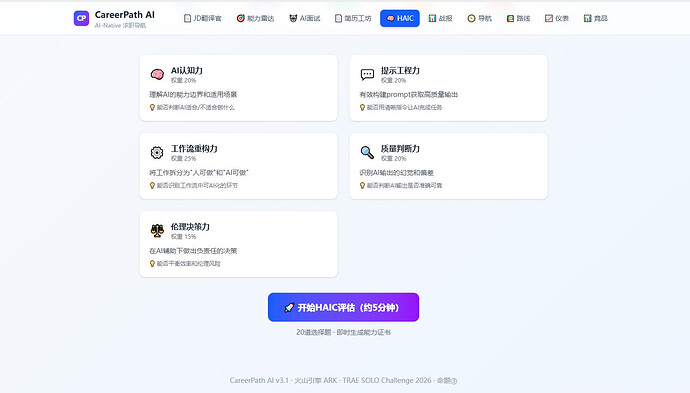Click the 伦理决策力 card heading

(190, 227)
